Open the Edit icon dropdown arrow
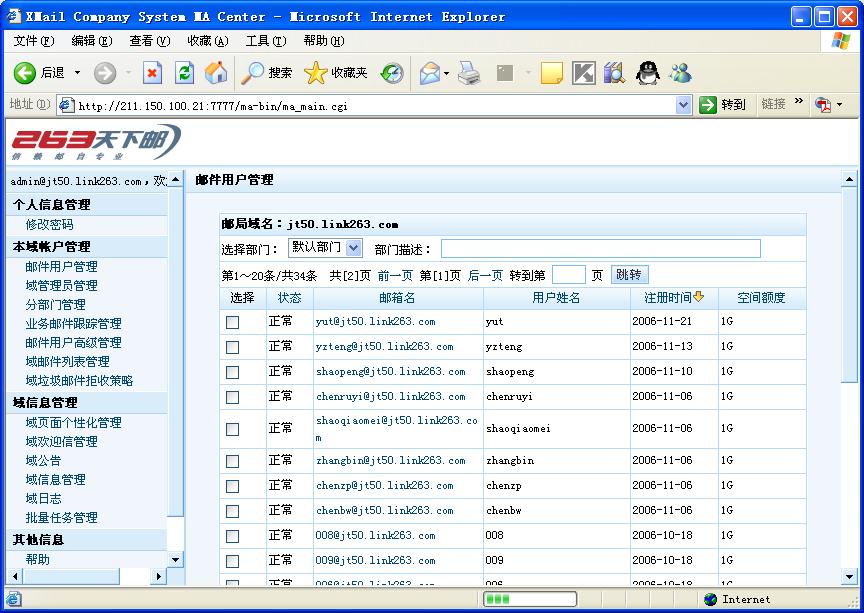 (x=527, y=73)
